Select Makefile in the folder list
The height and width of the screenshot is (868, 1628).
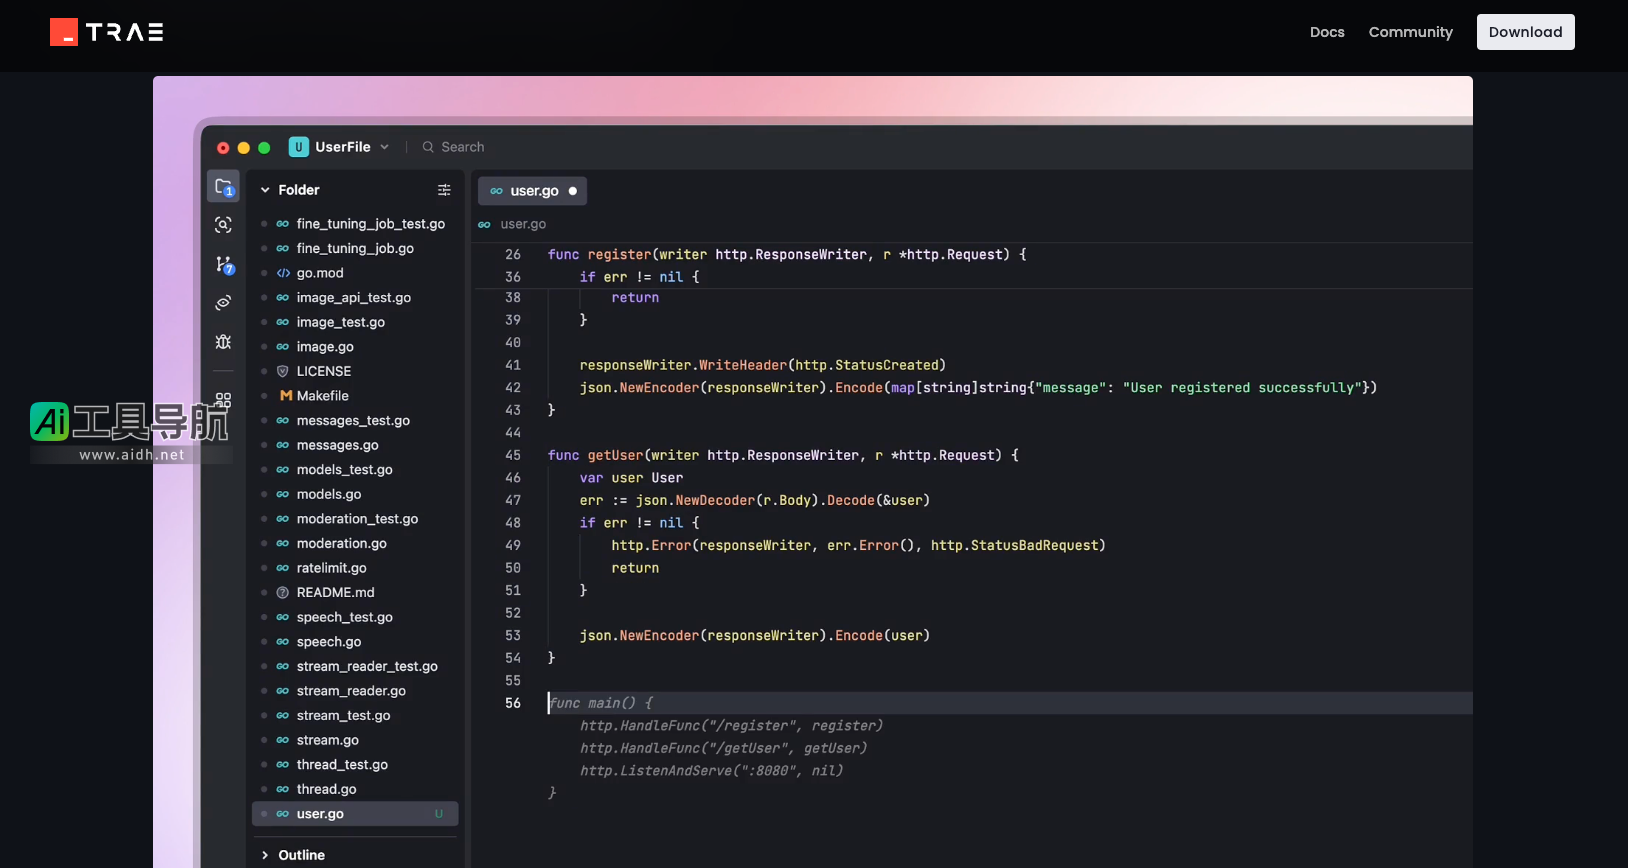pyautogui.click(x=322, y=396)
